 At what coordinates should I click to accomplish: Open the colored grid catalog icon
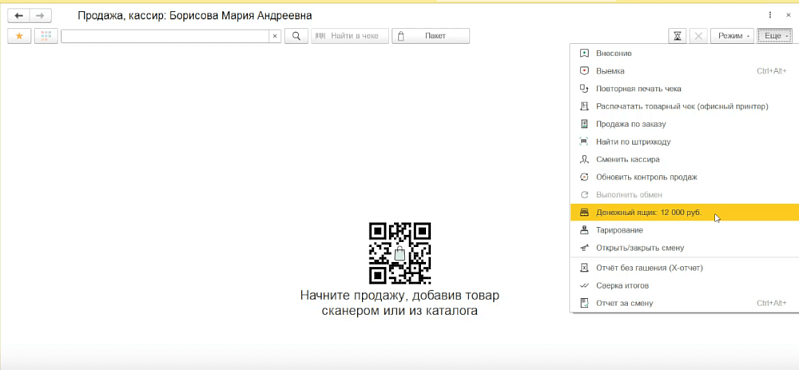[46, 36]
